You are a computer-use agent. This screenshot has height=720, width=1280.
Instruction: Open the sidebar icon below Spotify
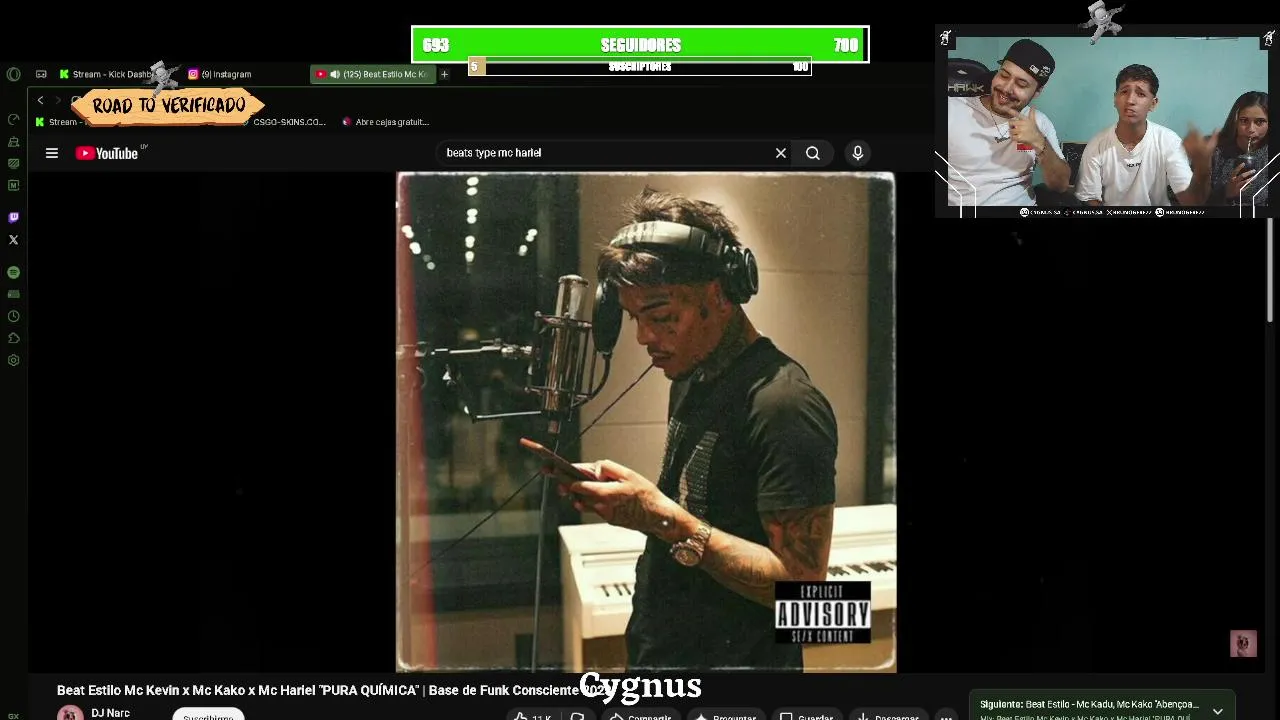click(x=13, y=294)
